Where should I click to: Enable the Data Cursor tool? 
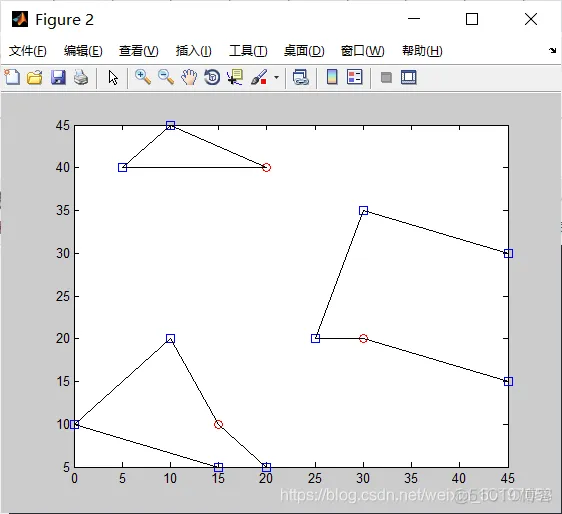point(235,77)
